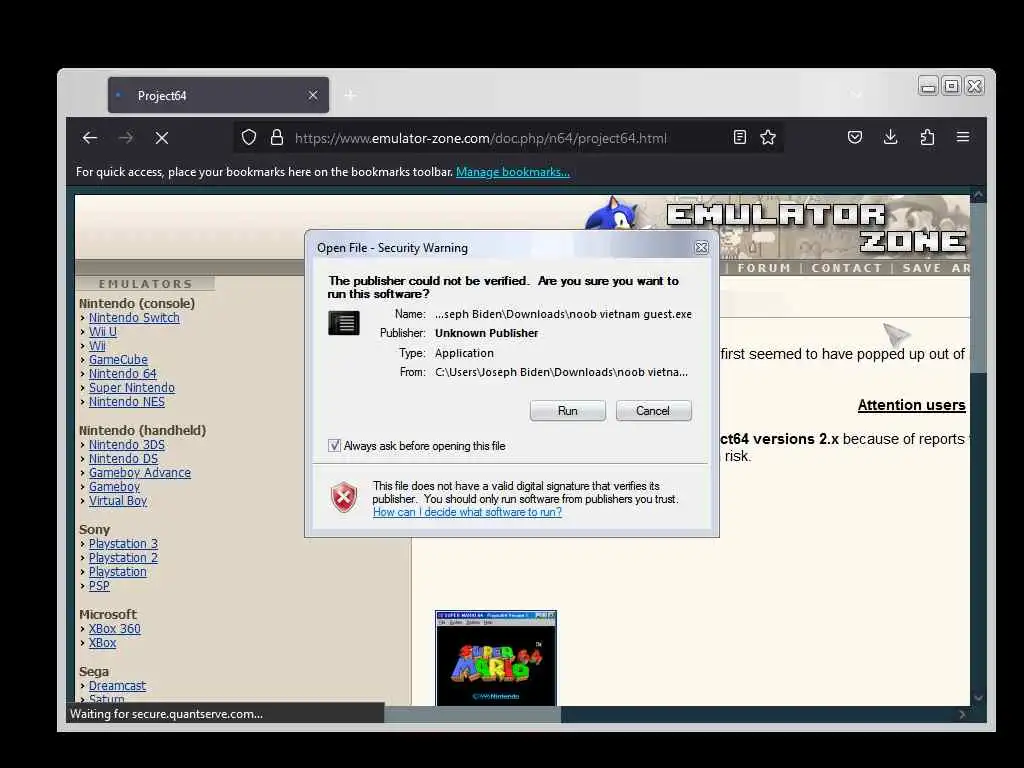Go back using the browser back arrow
1024x768 pixels.
coord(90,138)
